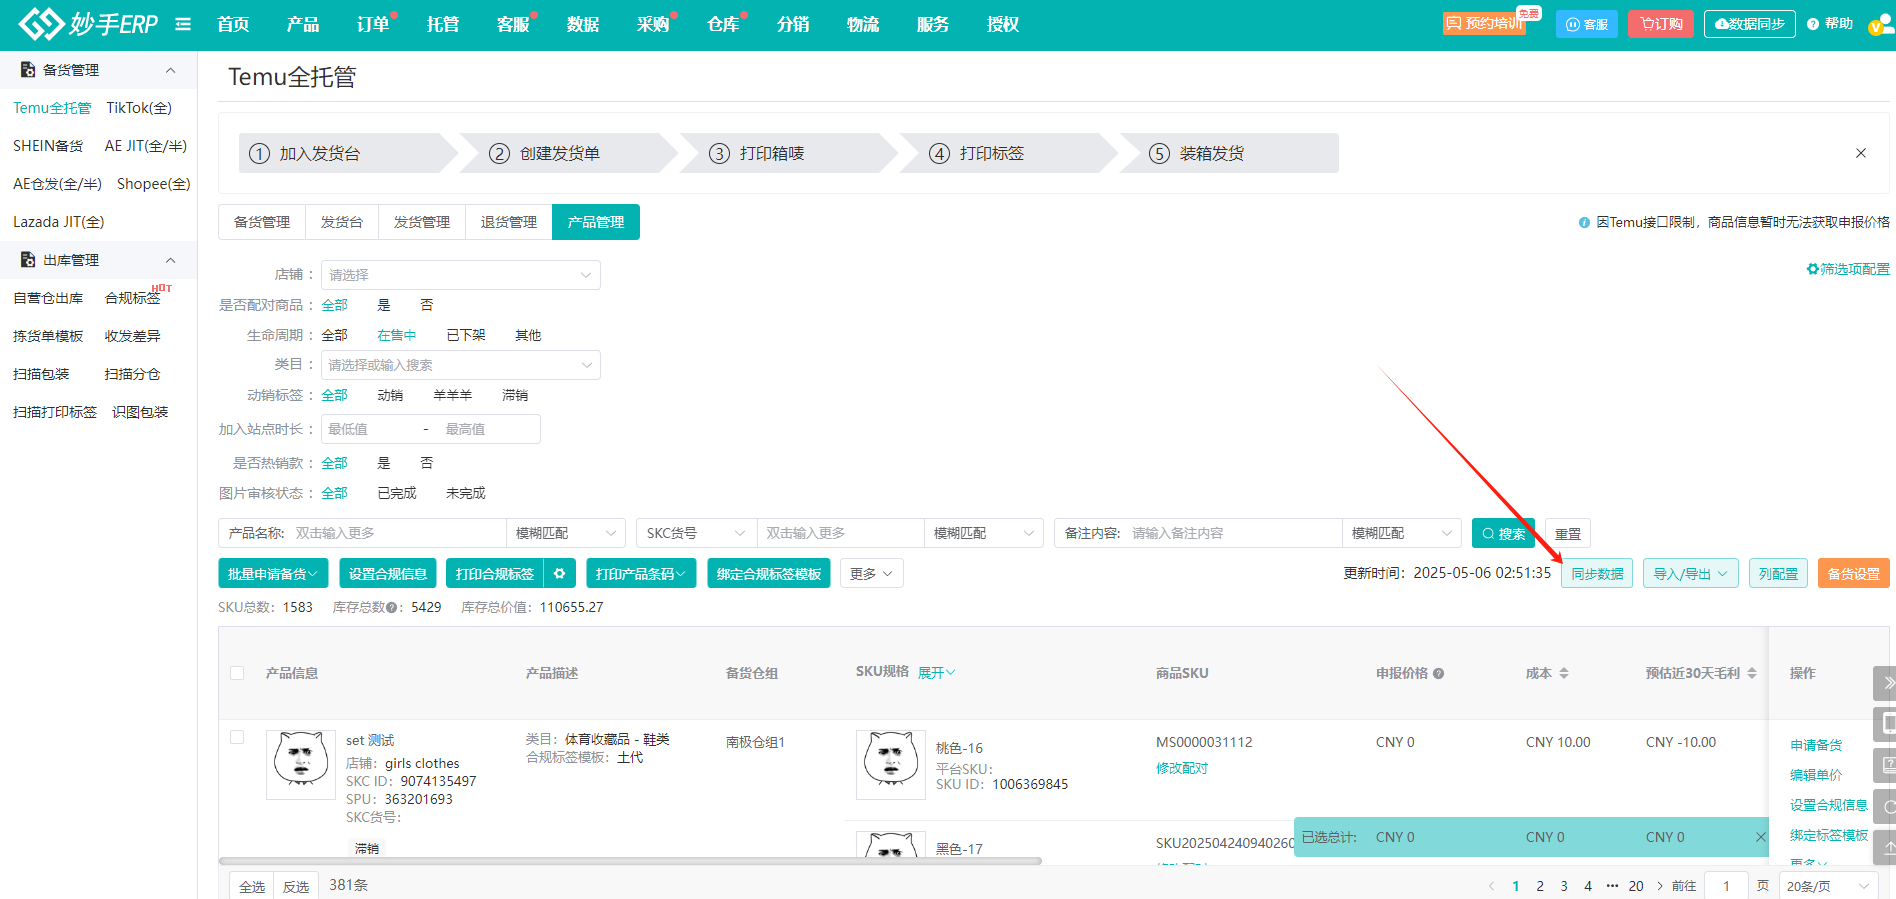The height and width of the screenshot is (899, 1896).
Task: Open 备注内容 模糊匹配 dropdown
Action: click(1401, 533)
